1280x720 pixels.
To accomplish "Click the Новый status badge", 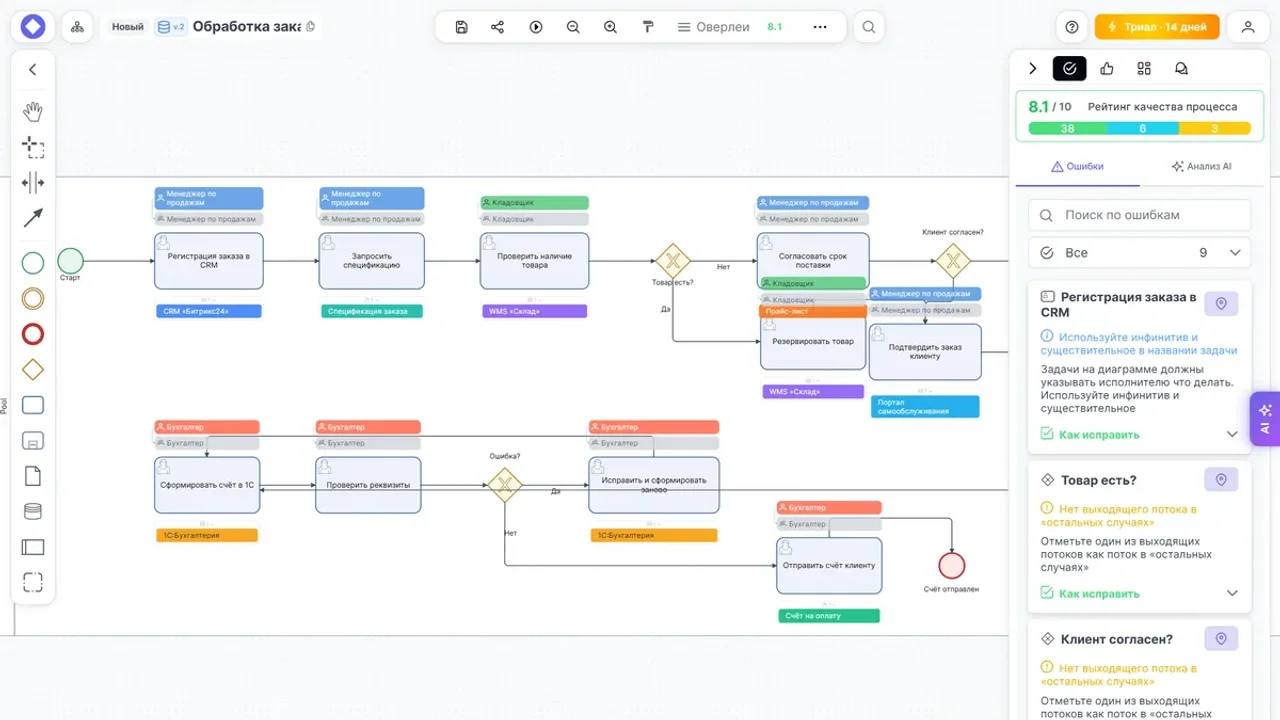I will click(127, 27).
